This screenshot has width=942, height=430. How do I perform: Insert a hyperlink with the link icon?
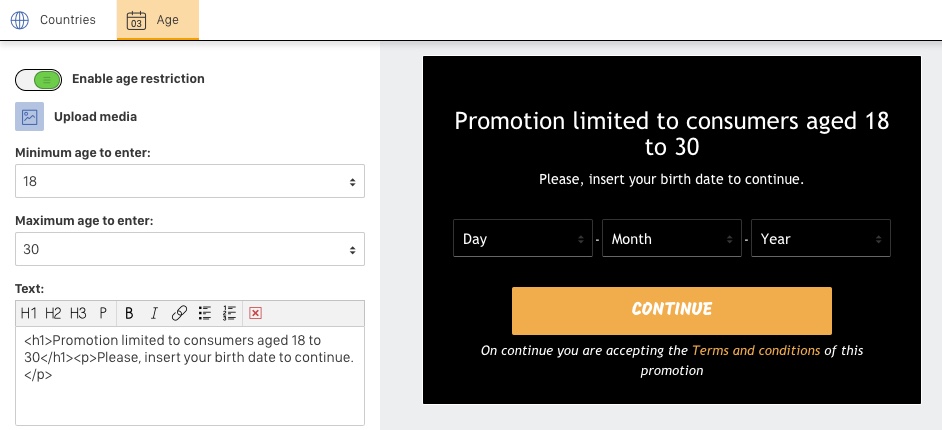179,313
